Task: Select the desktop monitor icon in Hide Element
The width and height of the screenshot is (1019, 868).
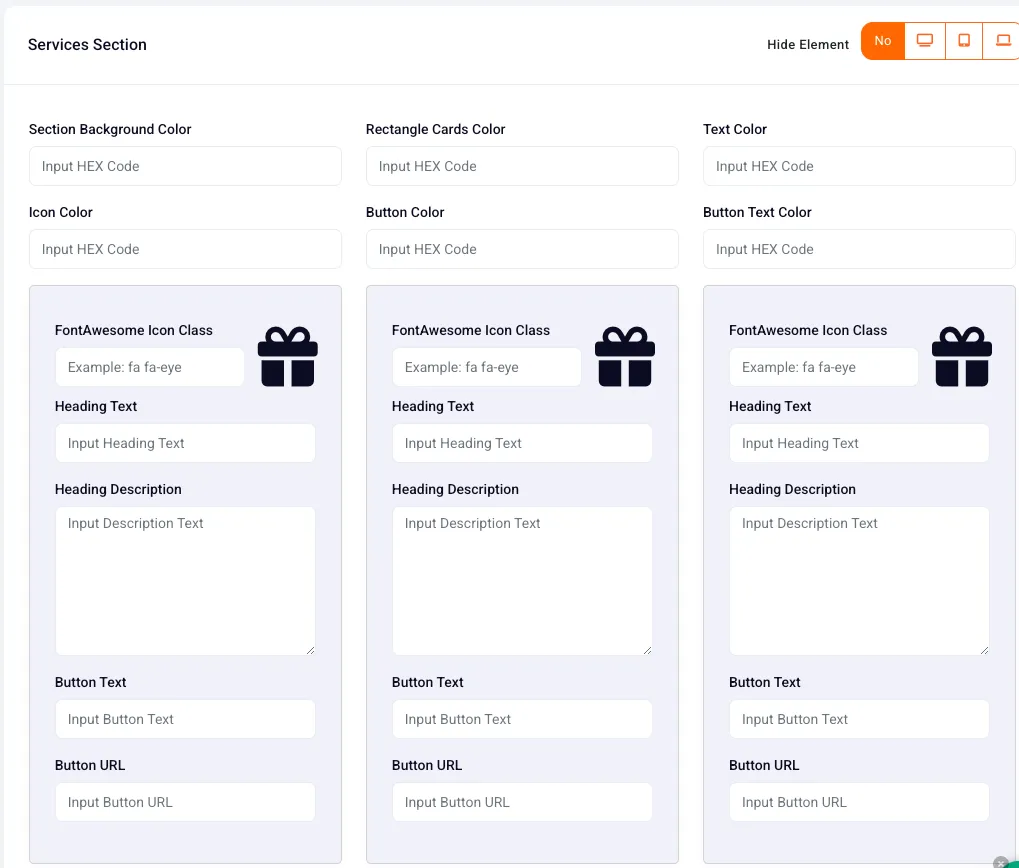Action: [x=925, y=41]
